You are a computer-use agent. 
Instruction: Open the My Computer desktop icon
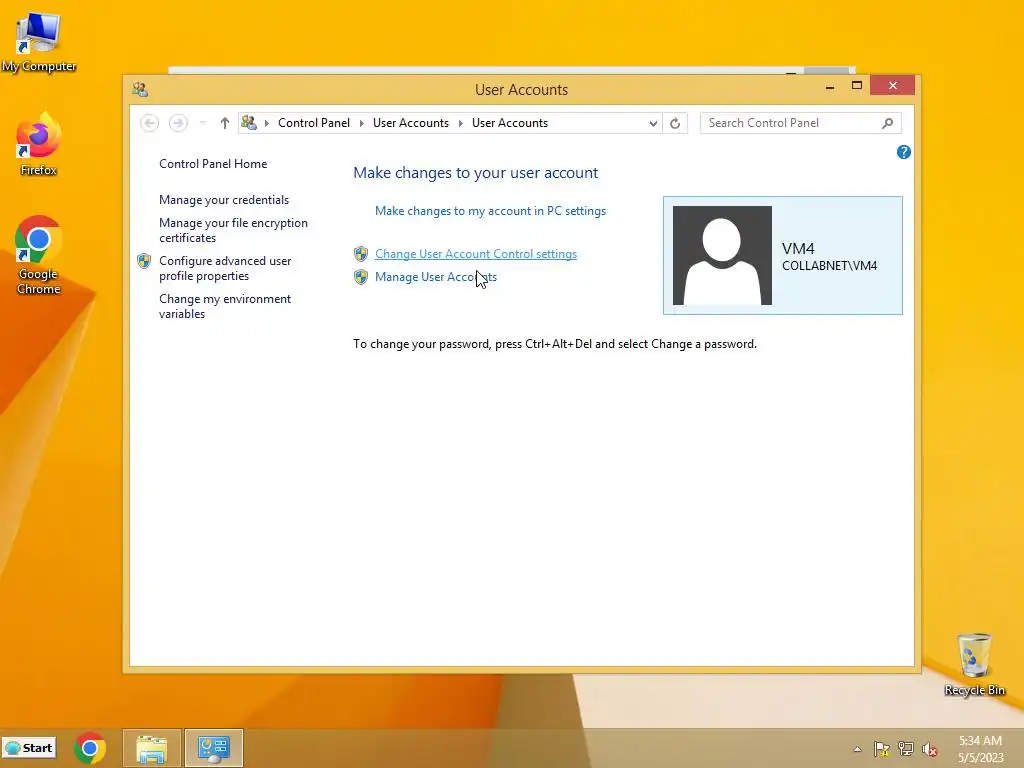click(39, 42)
